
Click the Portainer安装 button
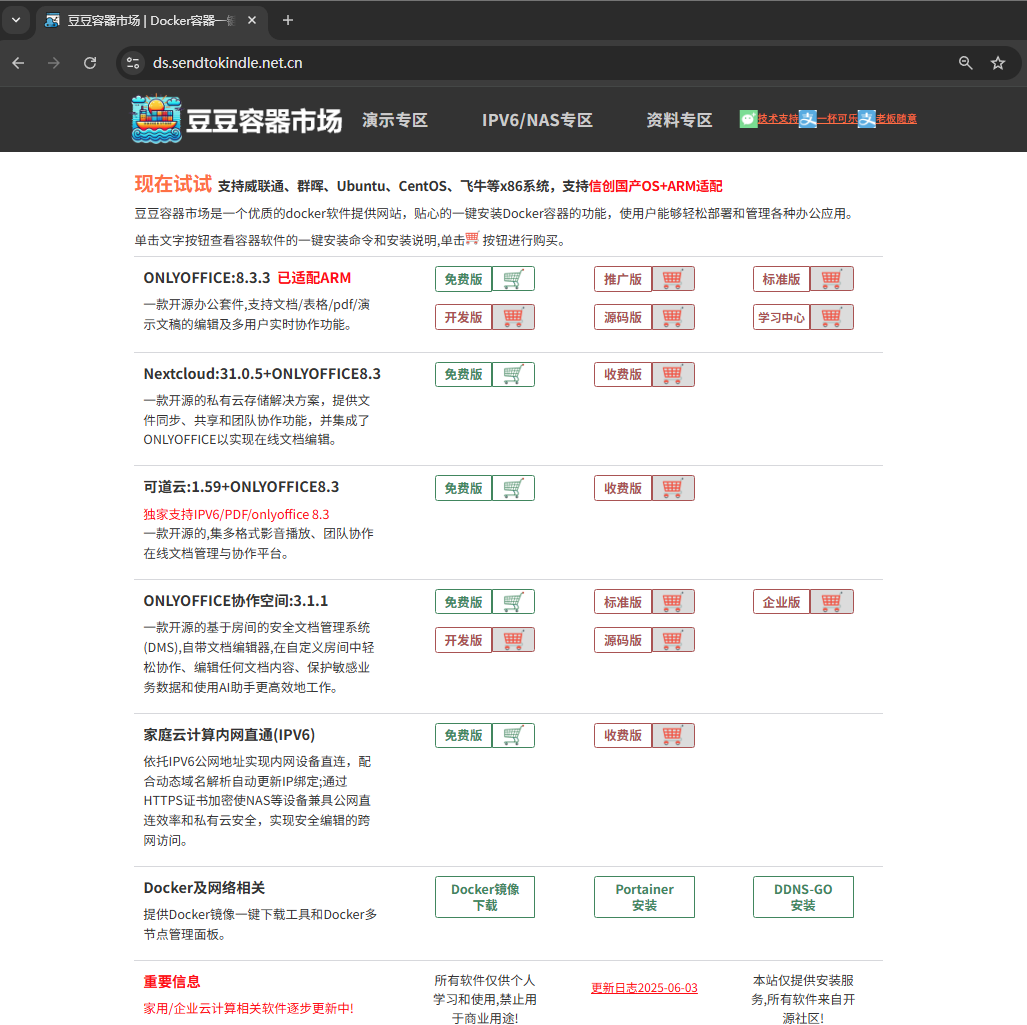tap(644, 897)
